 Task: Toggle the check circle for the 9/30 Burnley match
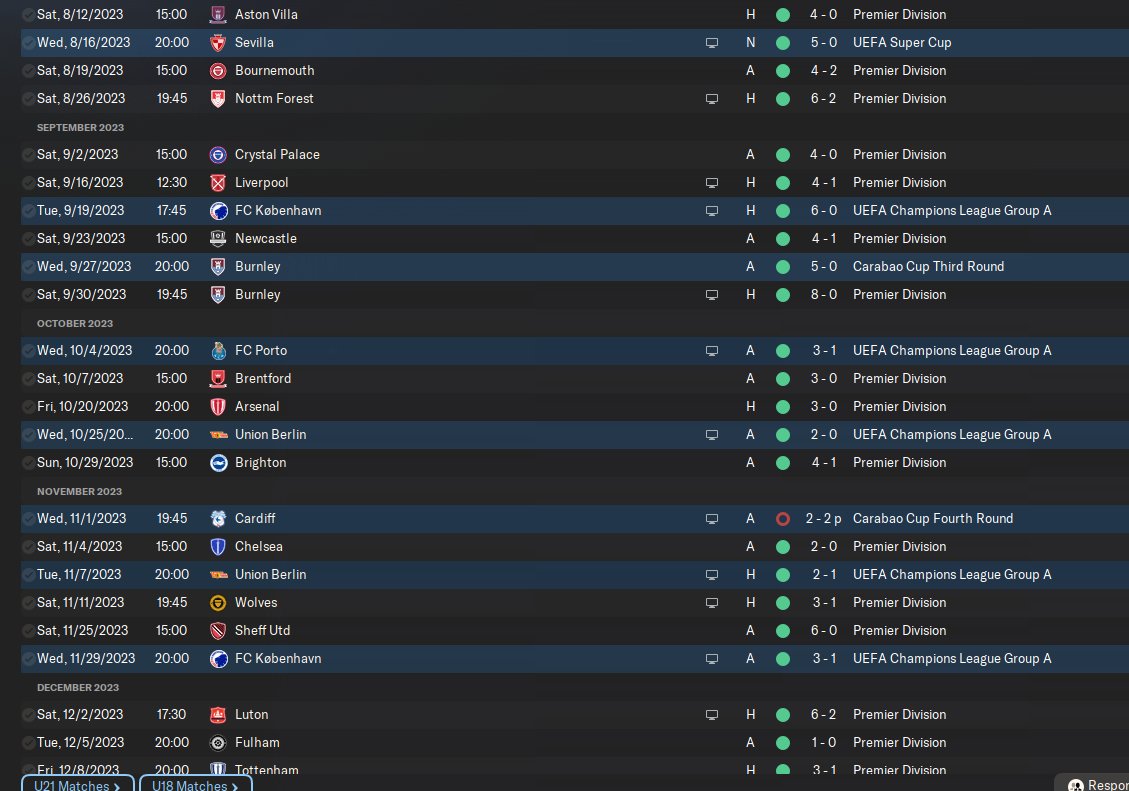28,295
